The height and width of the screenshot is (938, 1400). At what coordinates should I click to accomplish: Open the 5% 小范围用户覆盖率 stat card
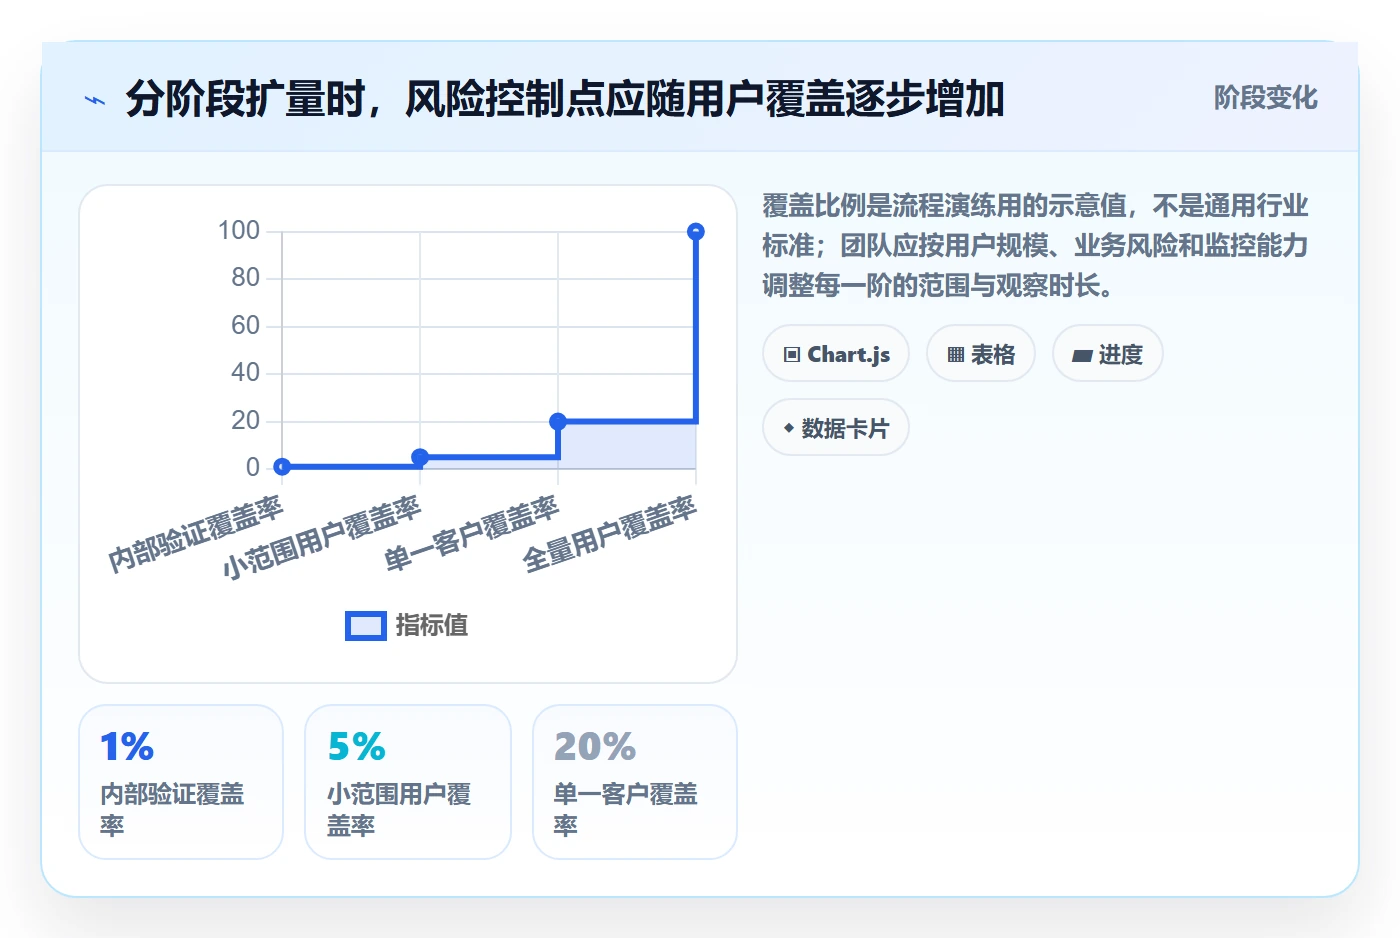(x=408, y=782)
